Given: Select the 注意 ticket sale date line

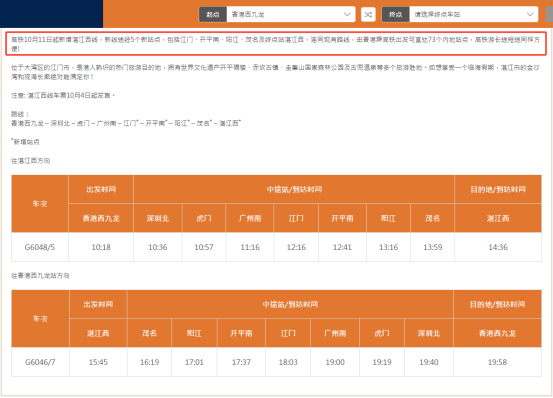Looking at the screenshot, I should point(63,96).
